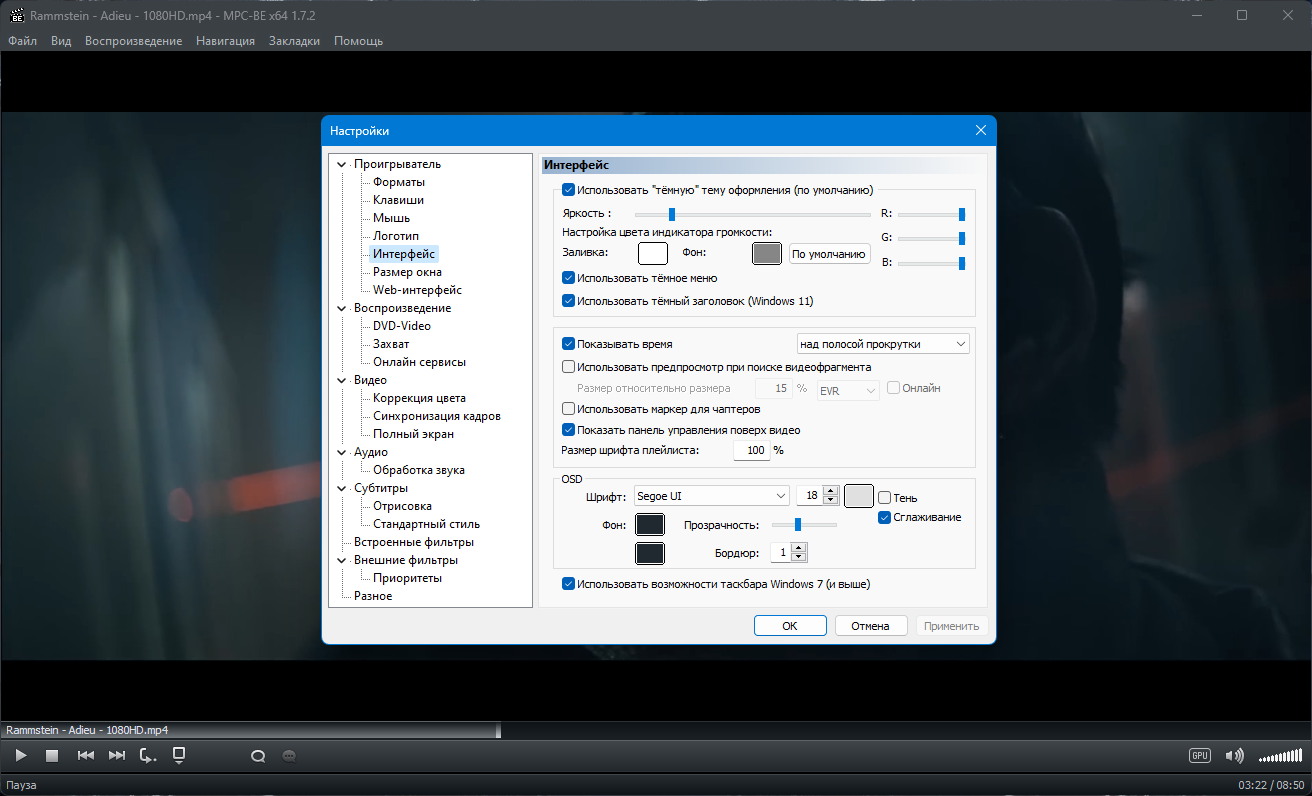1312x796 pixels.
Task: Click the B color slider
Action: pyautogui.click(x=931, y=263)
